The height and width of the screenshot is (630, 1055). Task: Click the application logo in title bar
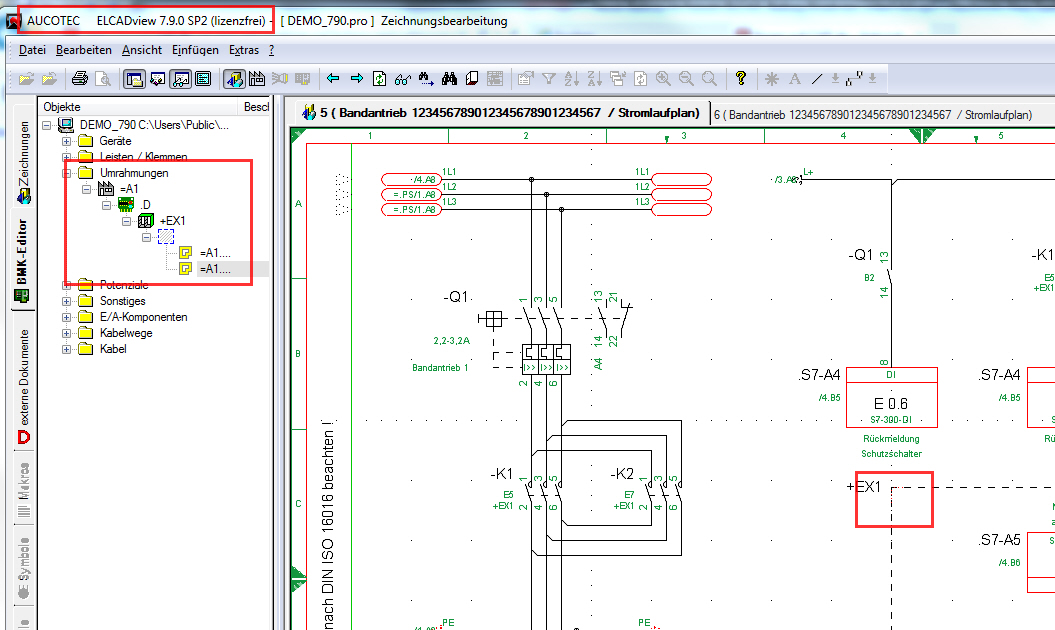(12, 21)
